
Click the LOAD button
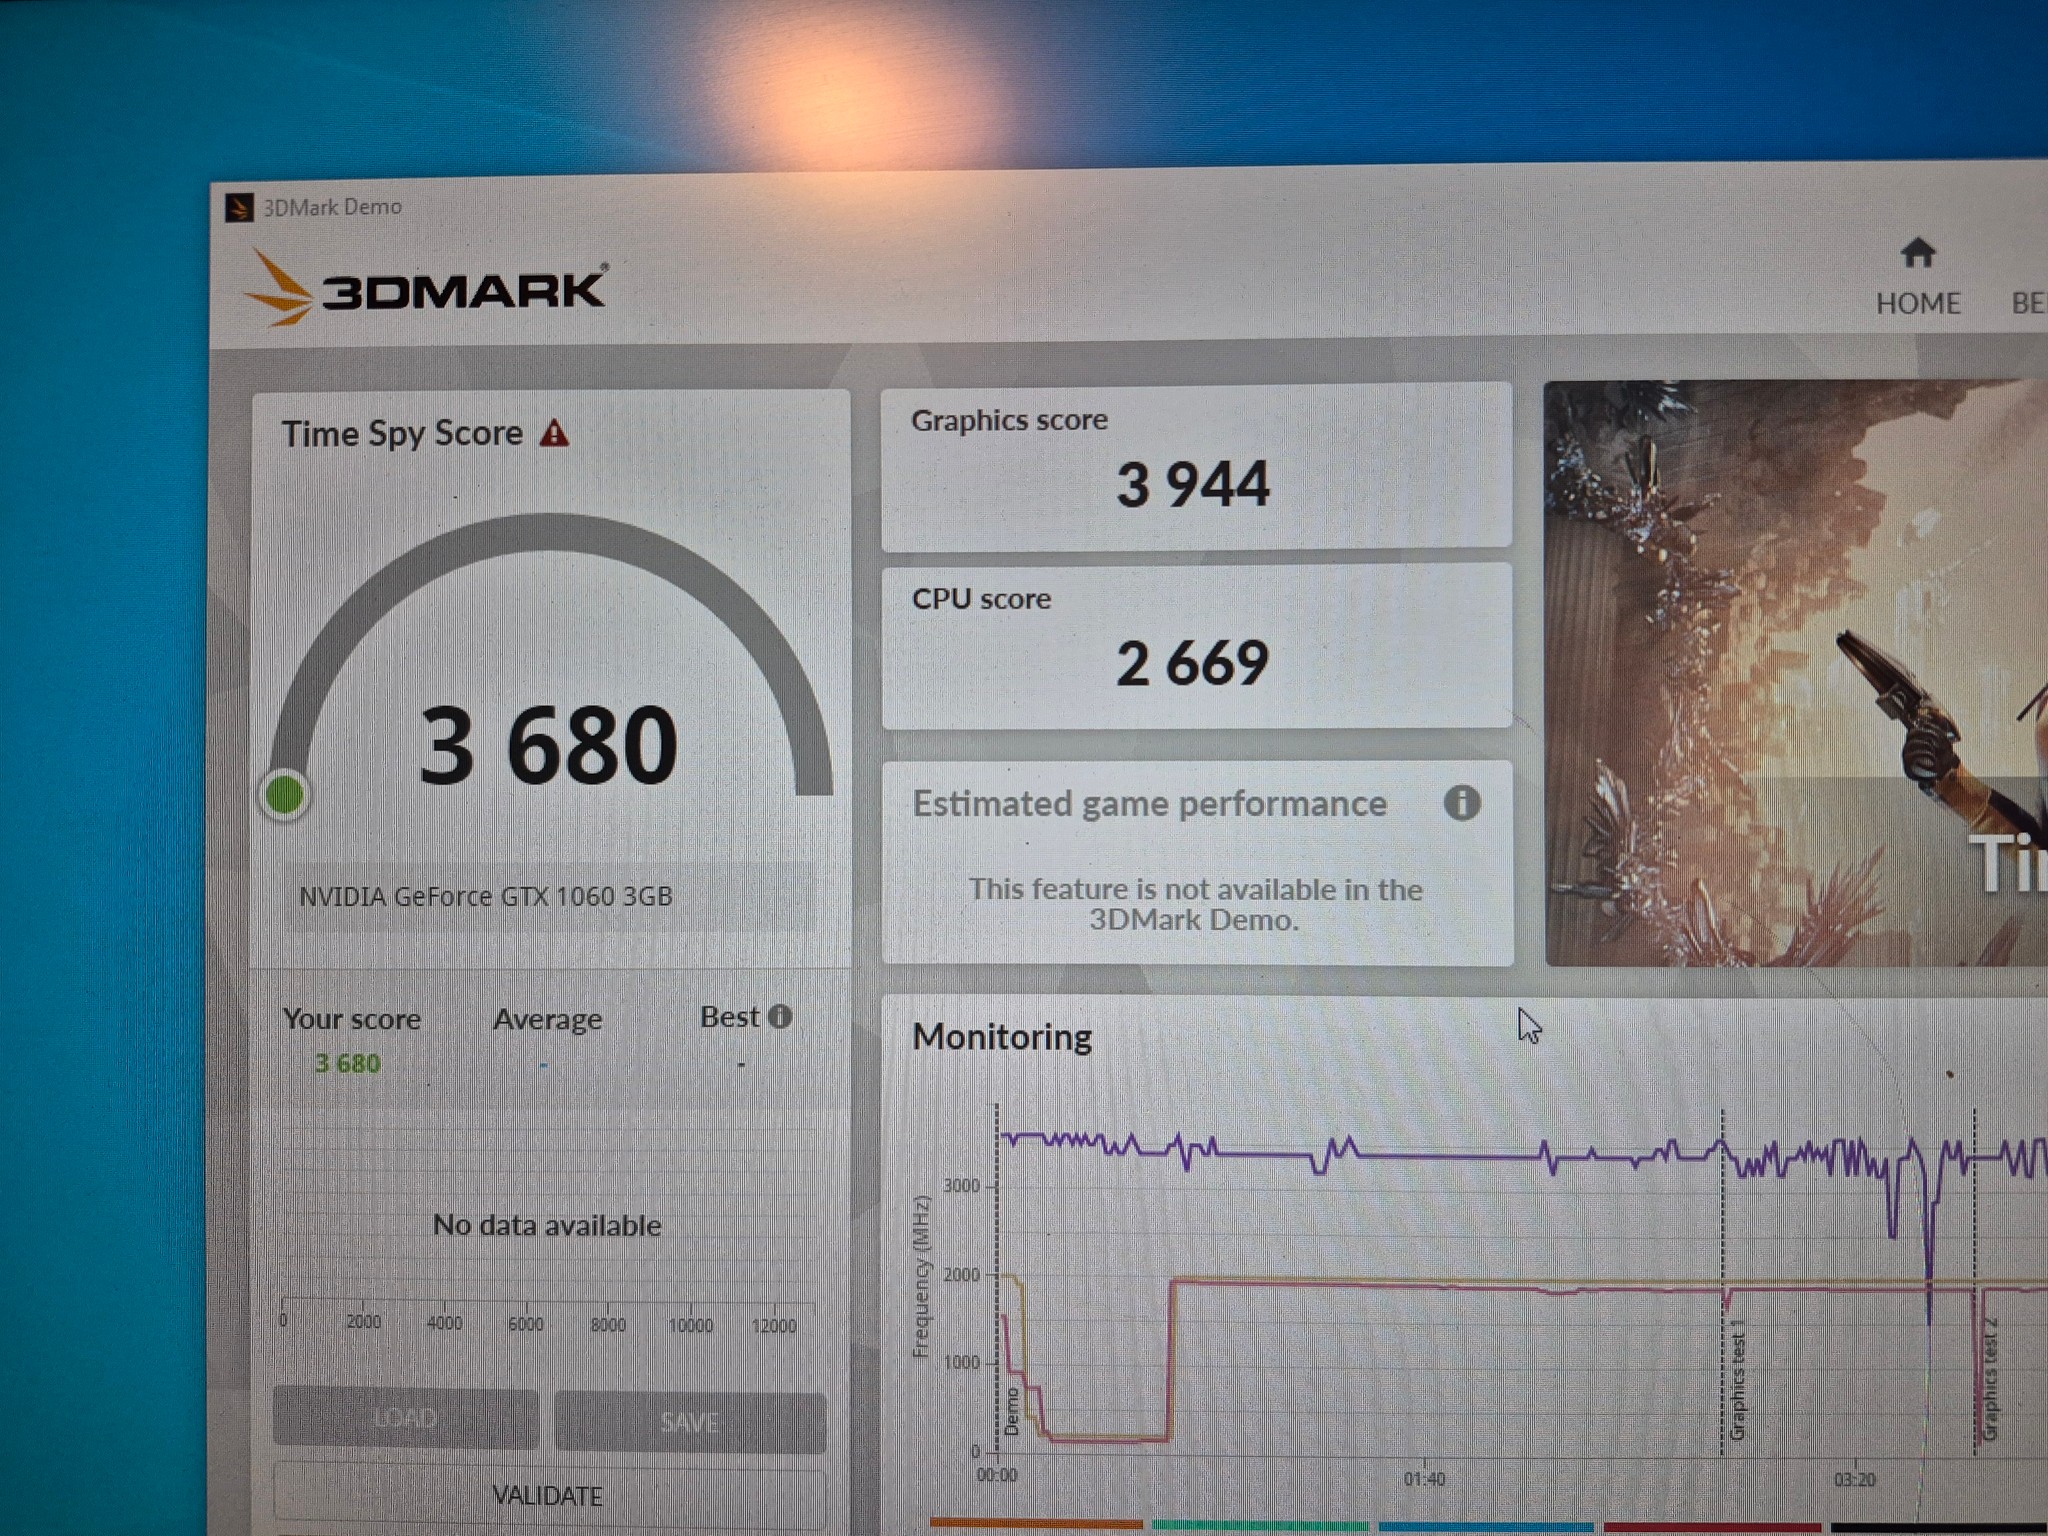[405, 1417]
